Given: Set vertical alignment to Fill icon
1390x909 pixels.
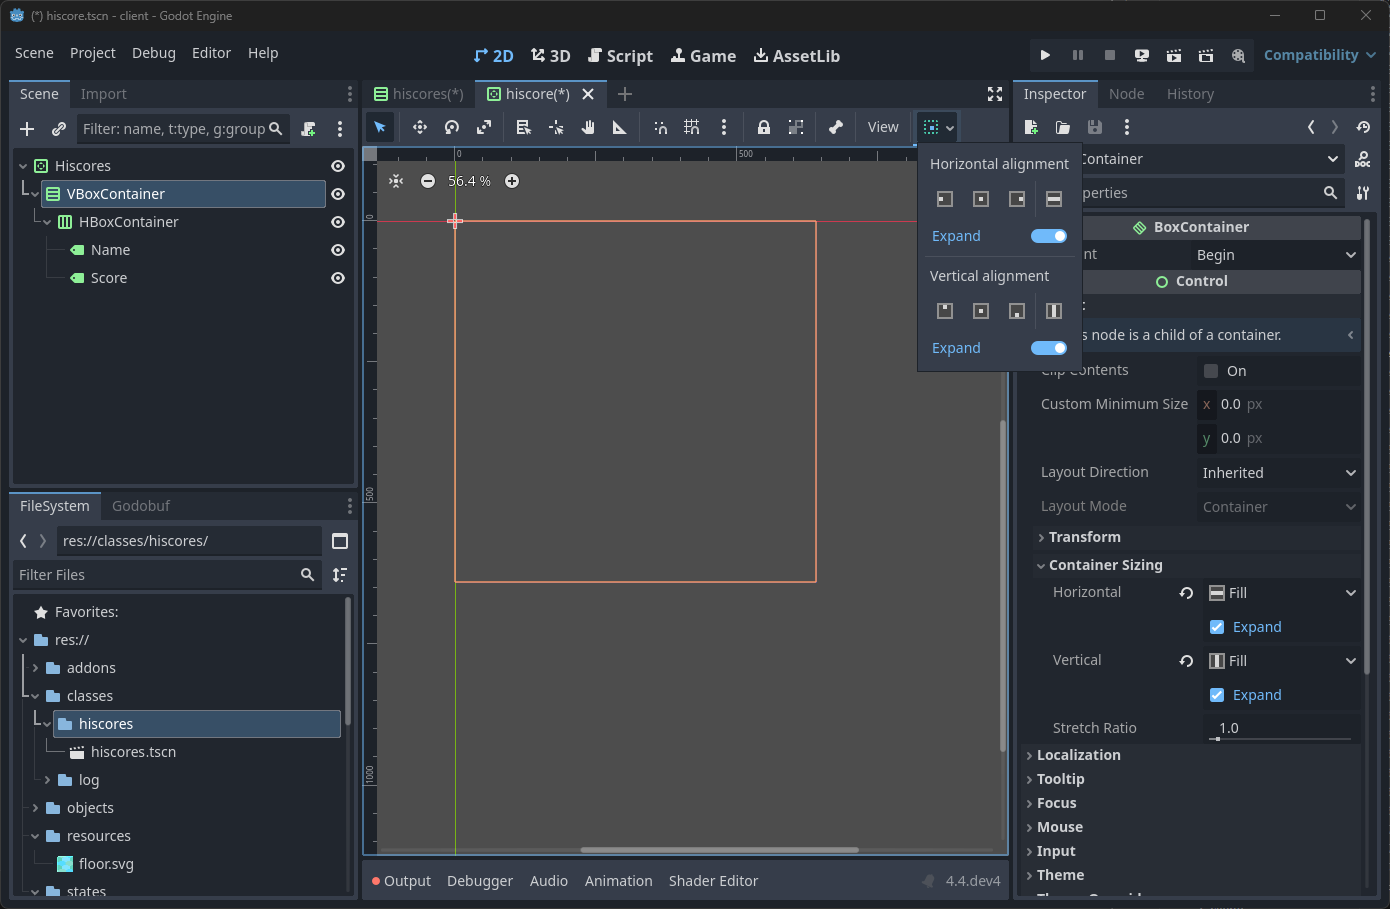Looking at the screenshot, I should point(1053,311).
